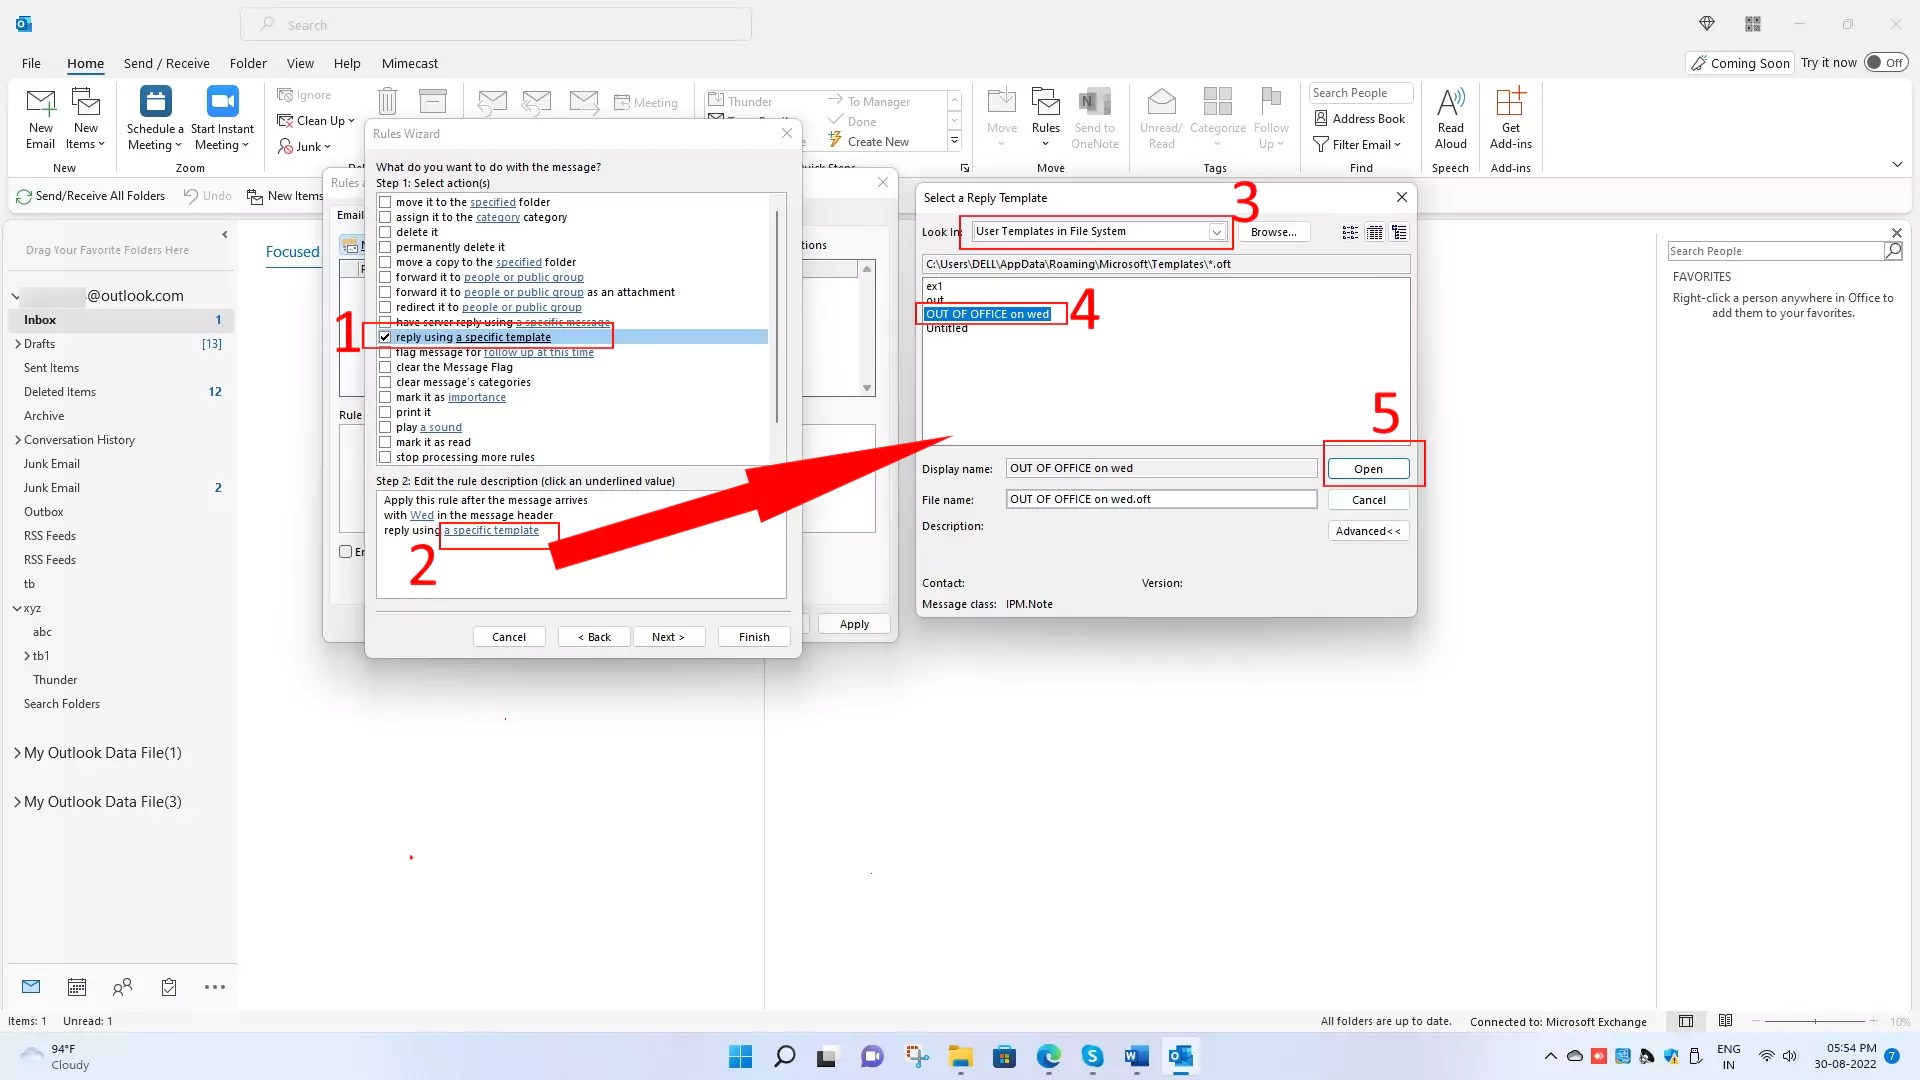This screenshot has width=1920, height=1080.
Task: Send the message to OneNote
Action: tap(1095, 115)
